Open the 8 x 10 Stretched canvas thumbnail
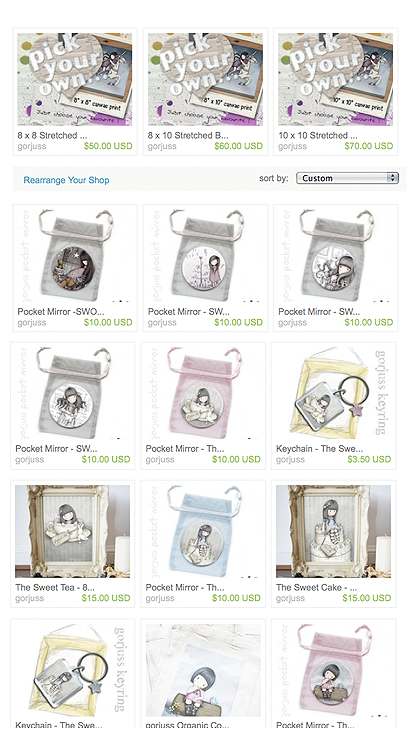This screenshot has width=419, height=749. pyautogui.click(x=205, y=79)
